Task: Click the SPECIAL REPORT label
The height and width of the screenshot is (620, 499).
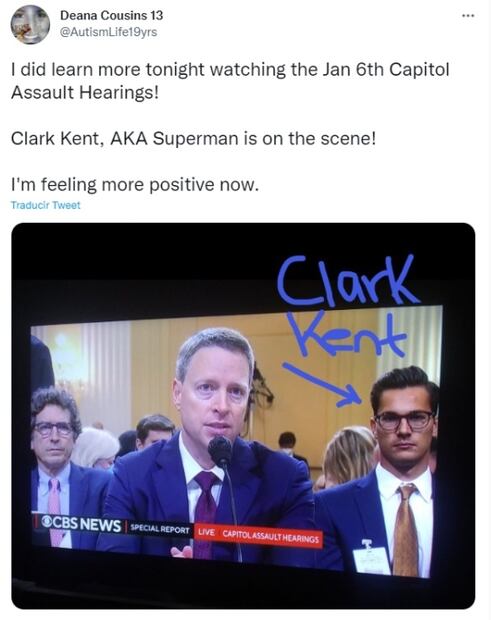Action: coord(160,529)
